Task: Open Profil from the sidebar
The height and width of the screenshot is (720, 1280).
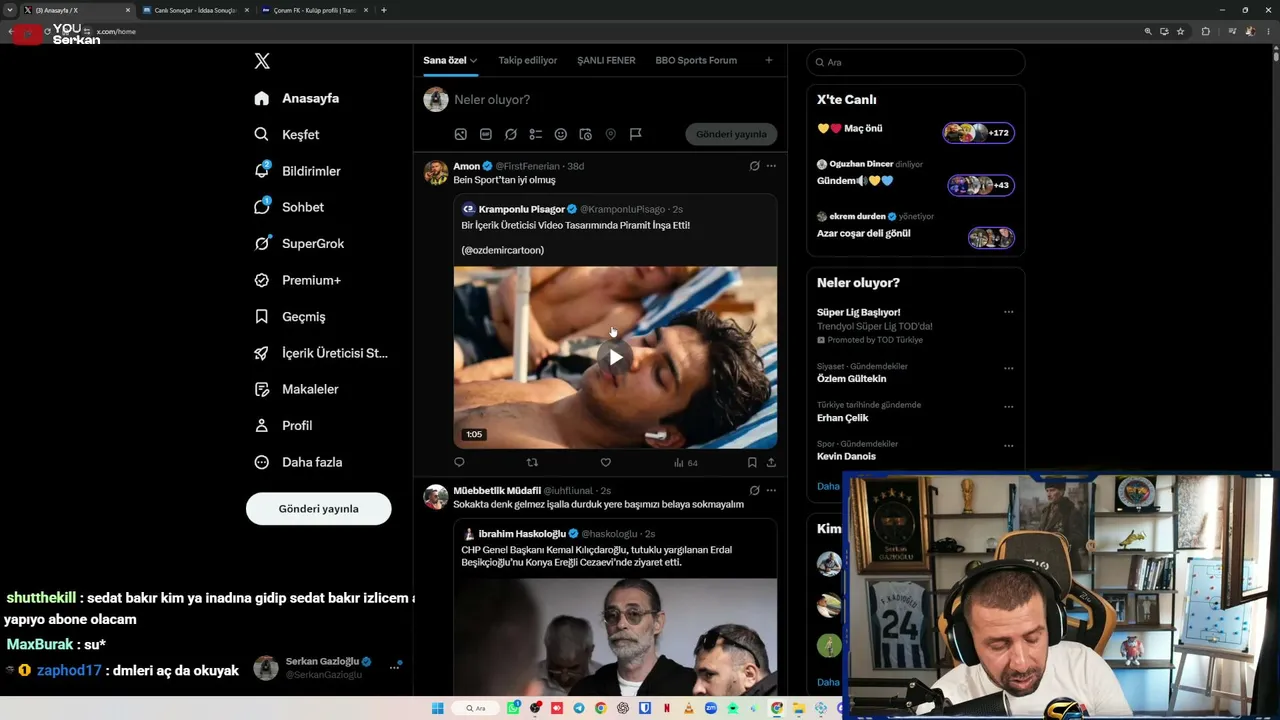Action: click(283, 425)
